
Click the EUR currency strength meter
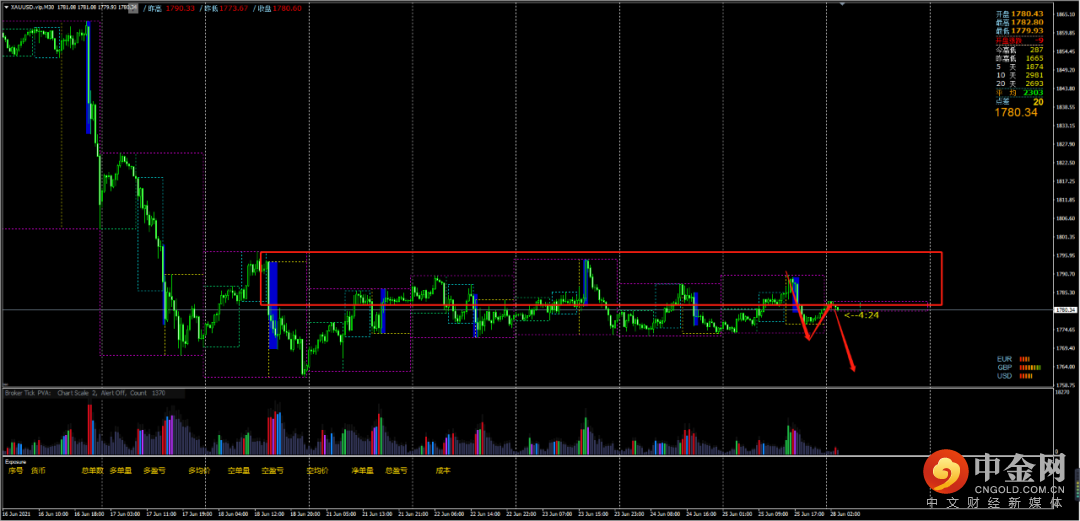tap(1013, 359)
